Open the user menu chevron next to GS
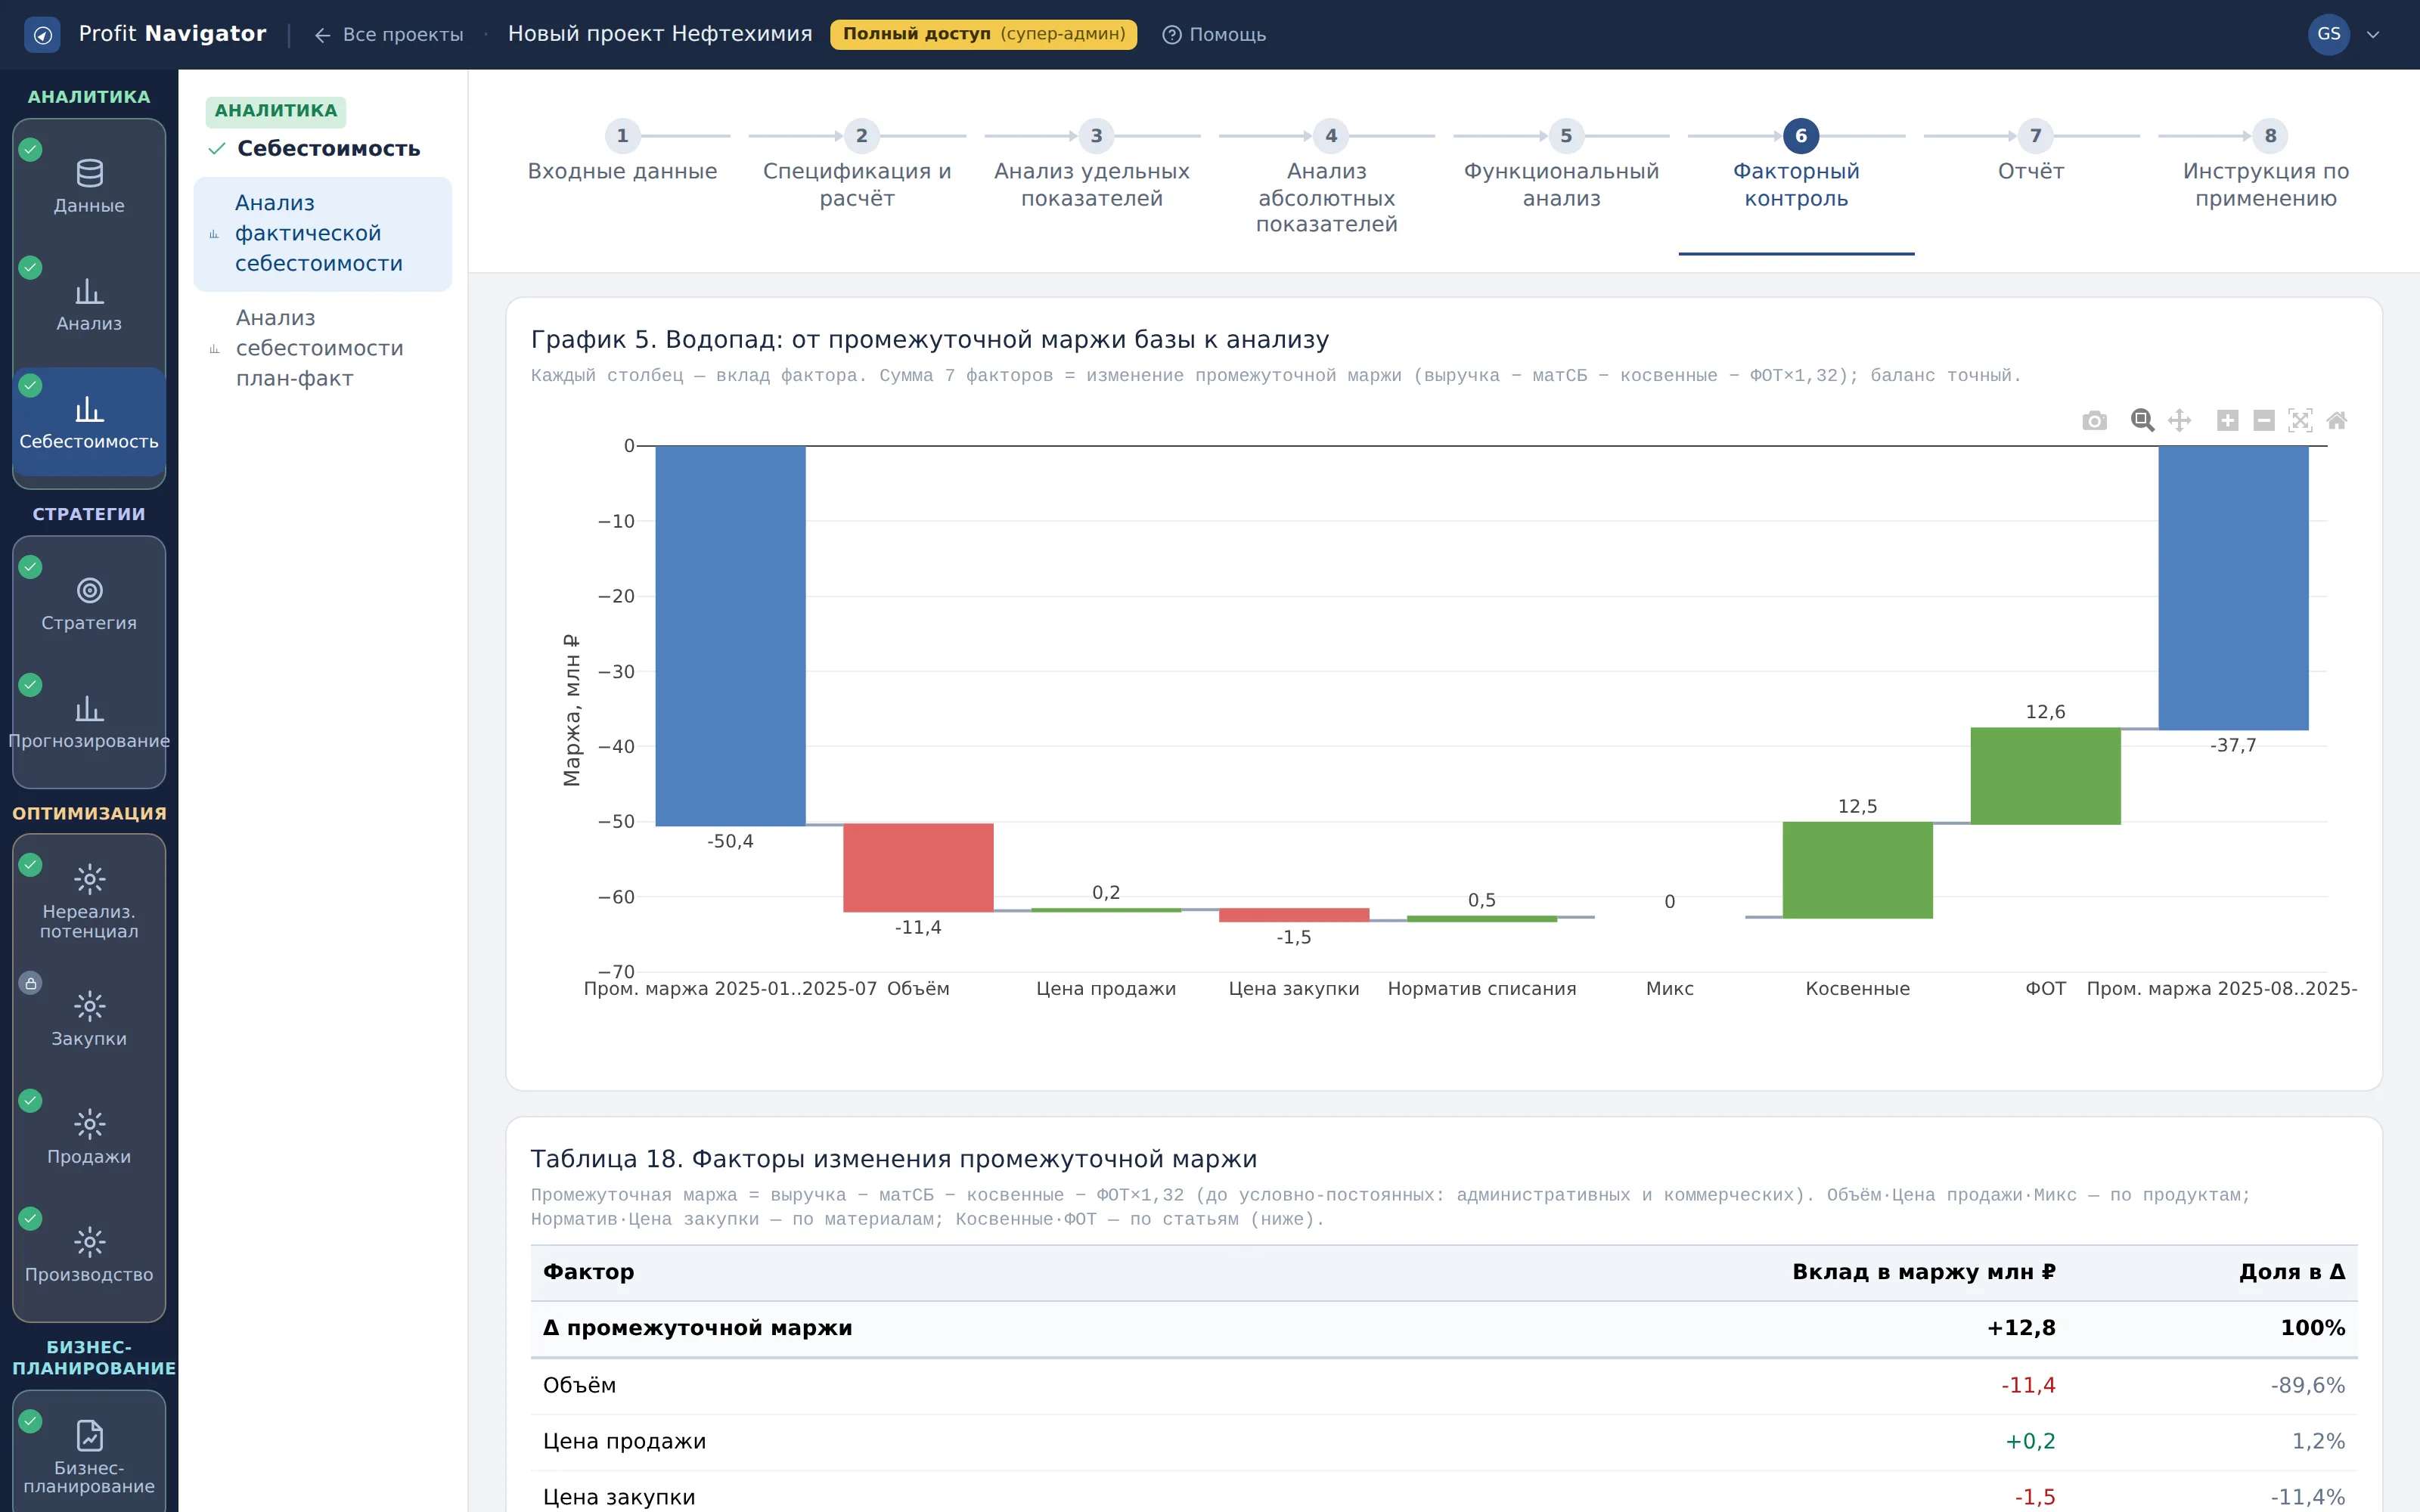Screen dimensions: 2420x1512 click(2373, 35)
